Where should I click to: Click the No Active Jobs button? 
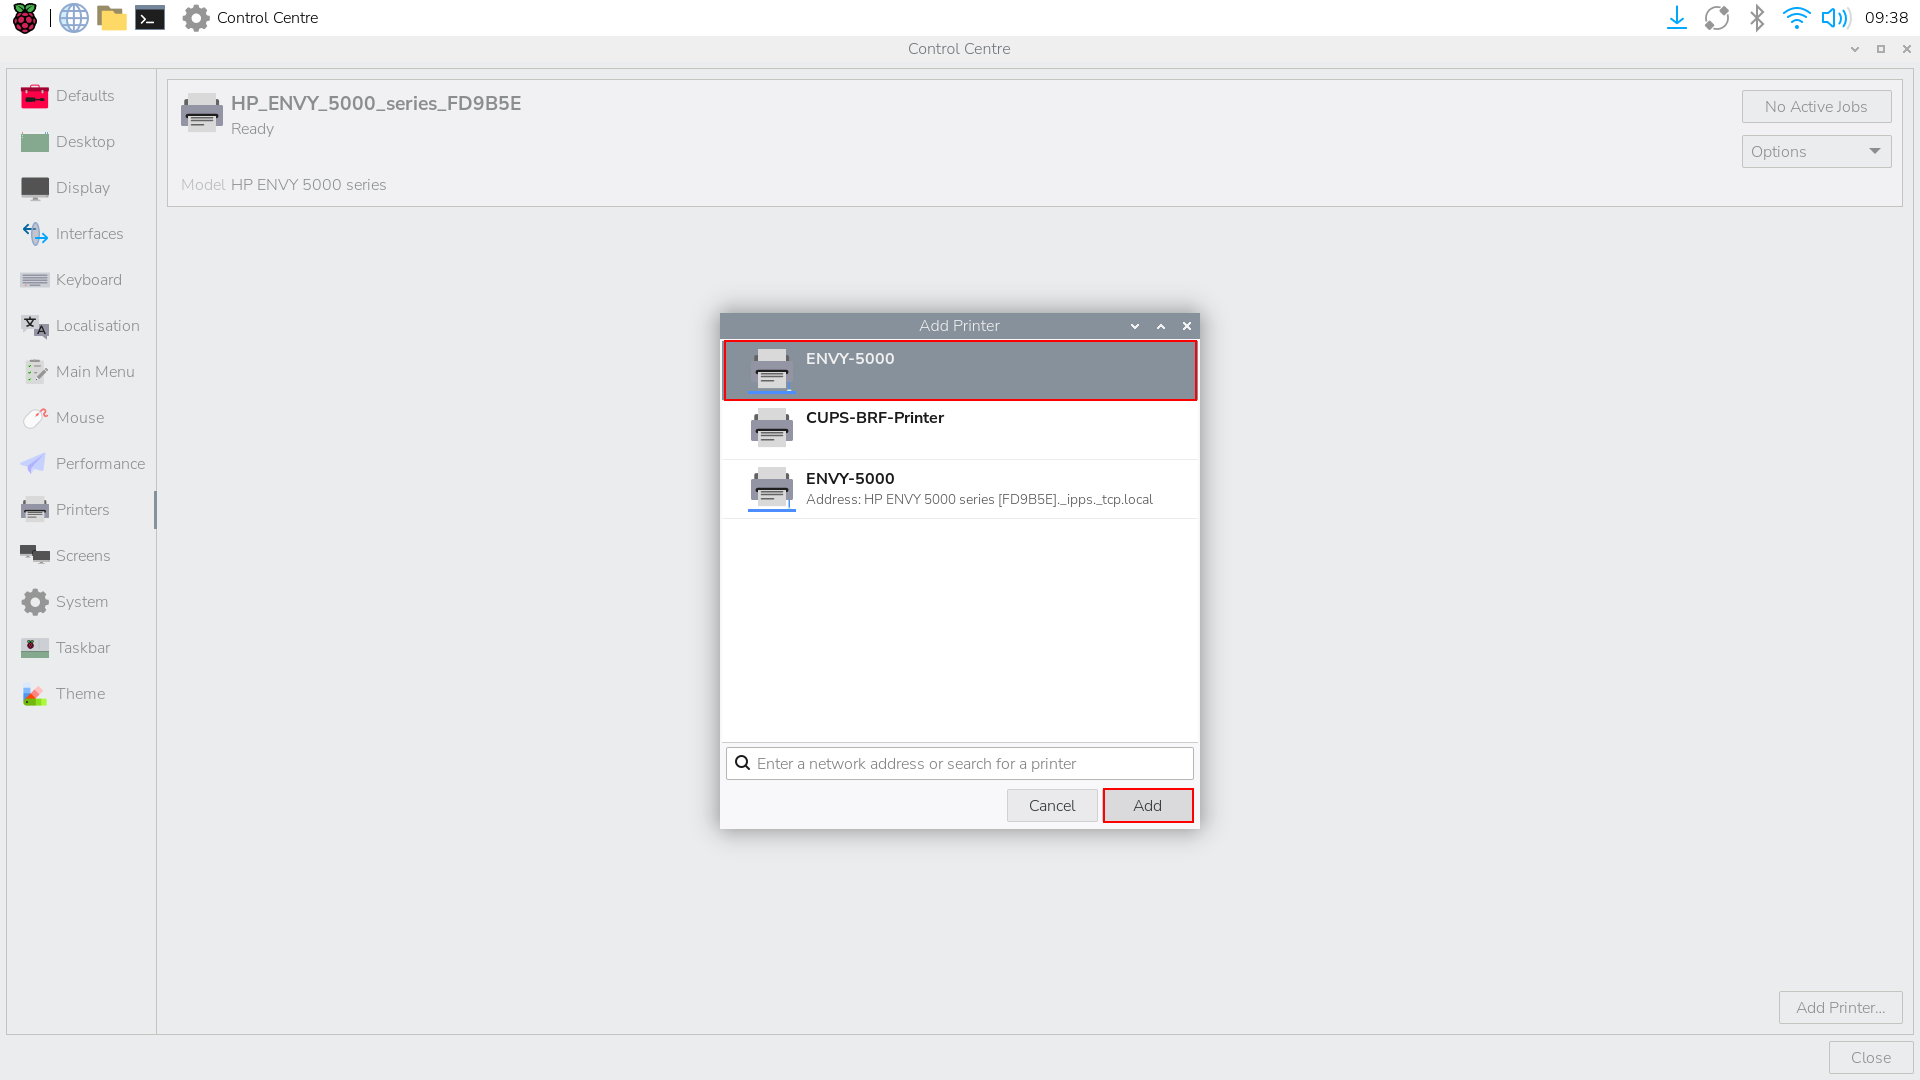click(1816, 107)
